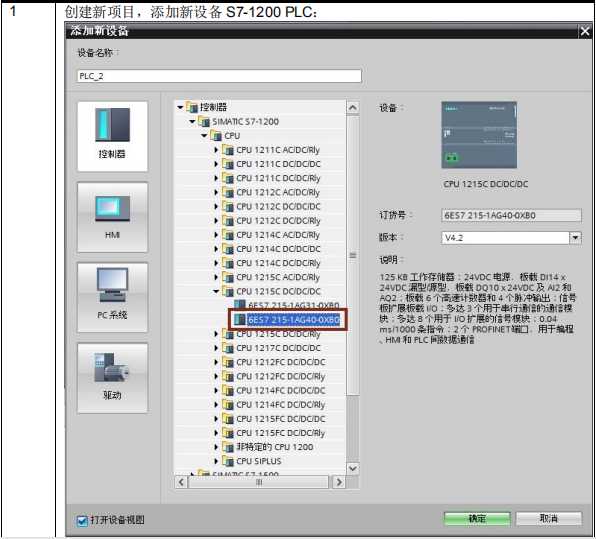The width and height of the screenshot is (596, 539).
Task: Select CPU 1214C DC/DC/Rly row
Action: [x=260, y=263]
